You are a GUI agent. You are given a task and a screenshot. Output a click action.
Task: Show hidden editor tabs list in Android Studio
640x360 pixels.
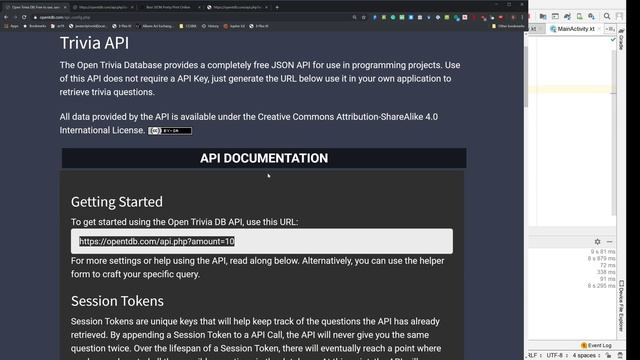click(610, 29)
